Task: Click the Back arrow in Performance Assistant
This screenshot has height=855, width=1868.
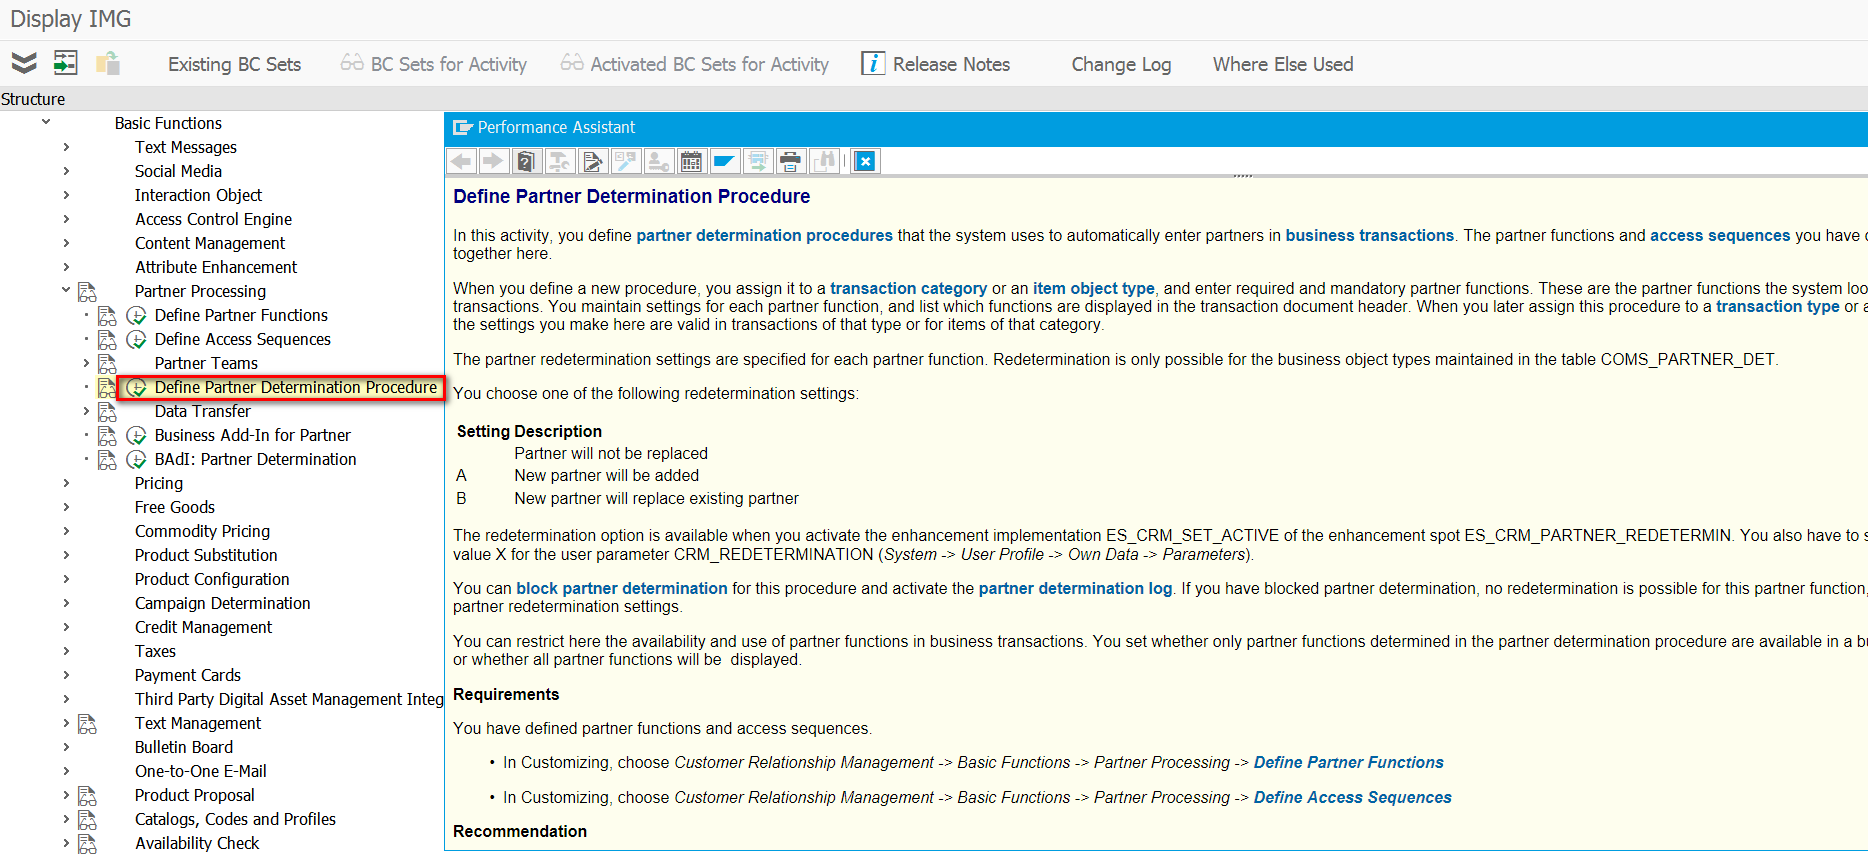Action: [461, 161]
